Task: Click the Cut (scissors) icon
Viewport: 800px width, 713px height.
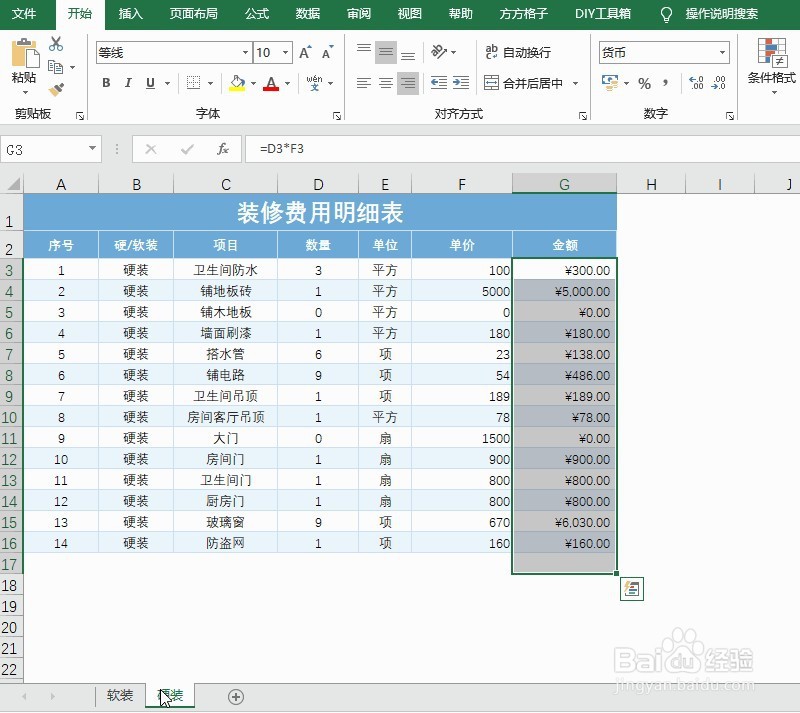Action: tap(56, 44)
